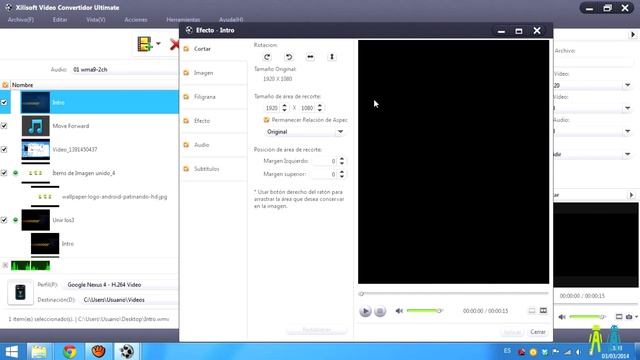Toggle the Move Forward checkbox
640x360 pixels.
pos(4,126)
